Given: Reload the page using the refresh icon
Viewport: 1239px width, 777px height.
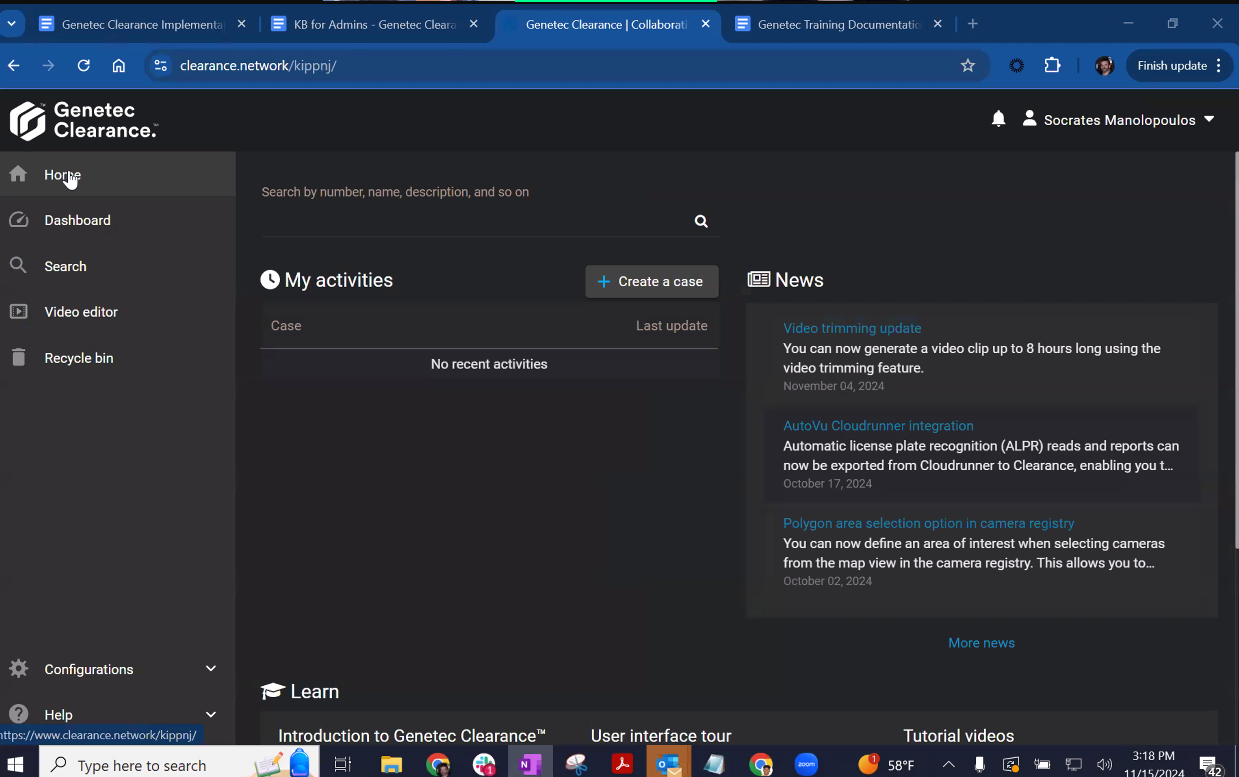Looking at the screenshot, I should pos(84,66).
